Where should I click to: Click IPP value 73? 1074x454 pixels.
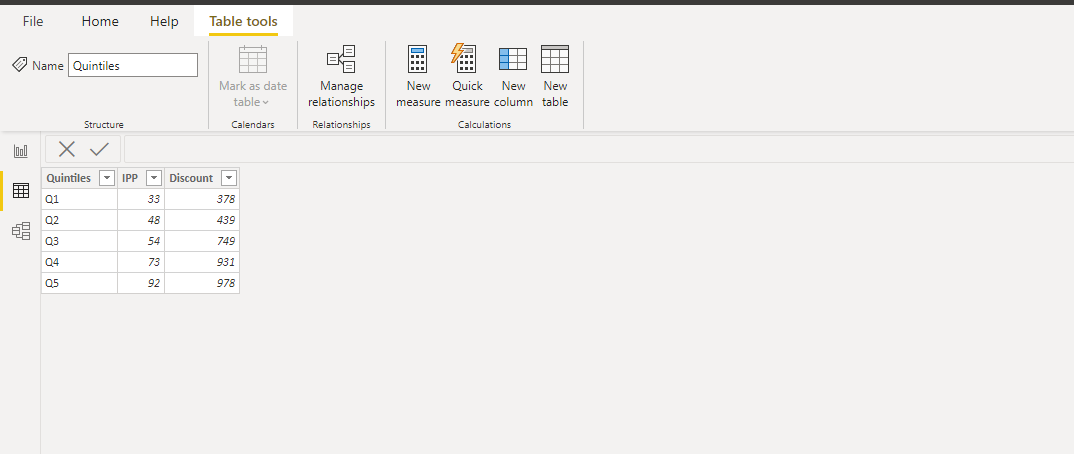(x=141, y=262)
